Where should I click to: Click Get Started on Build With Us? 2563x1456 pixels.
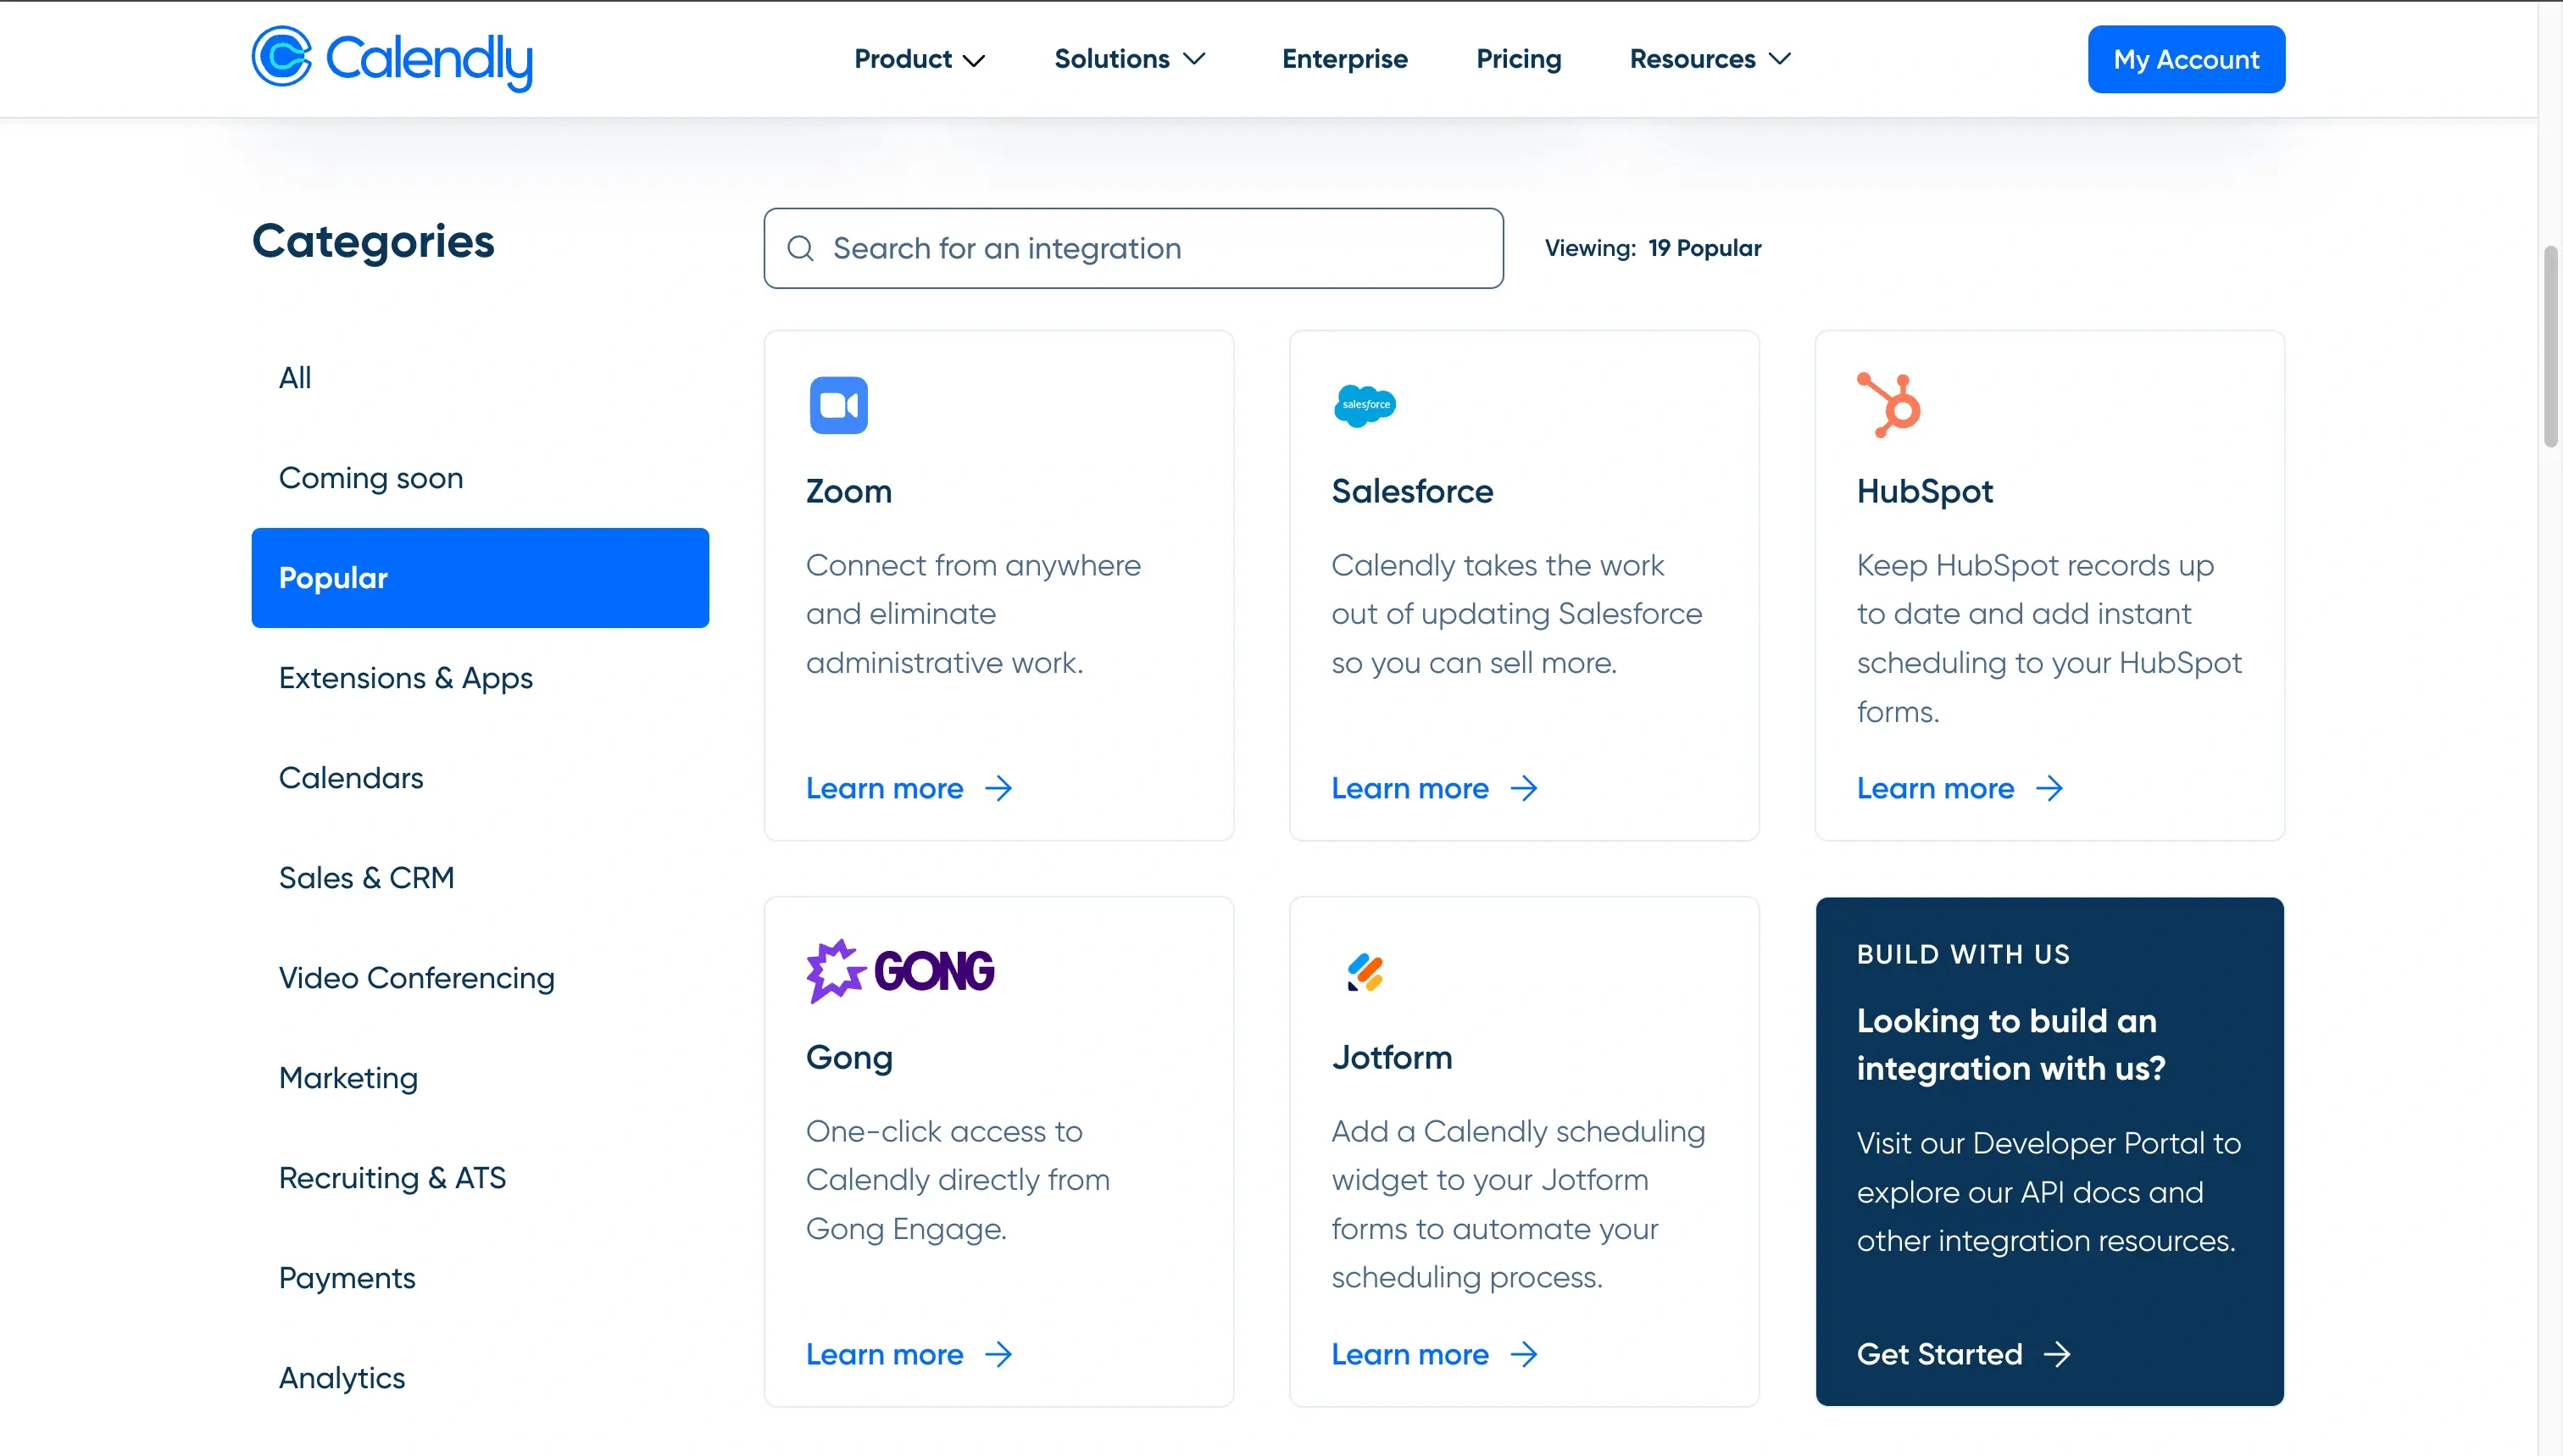(x=1960, y=1354)
